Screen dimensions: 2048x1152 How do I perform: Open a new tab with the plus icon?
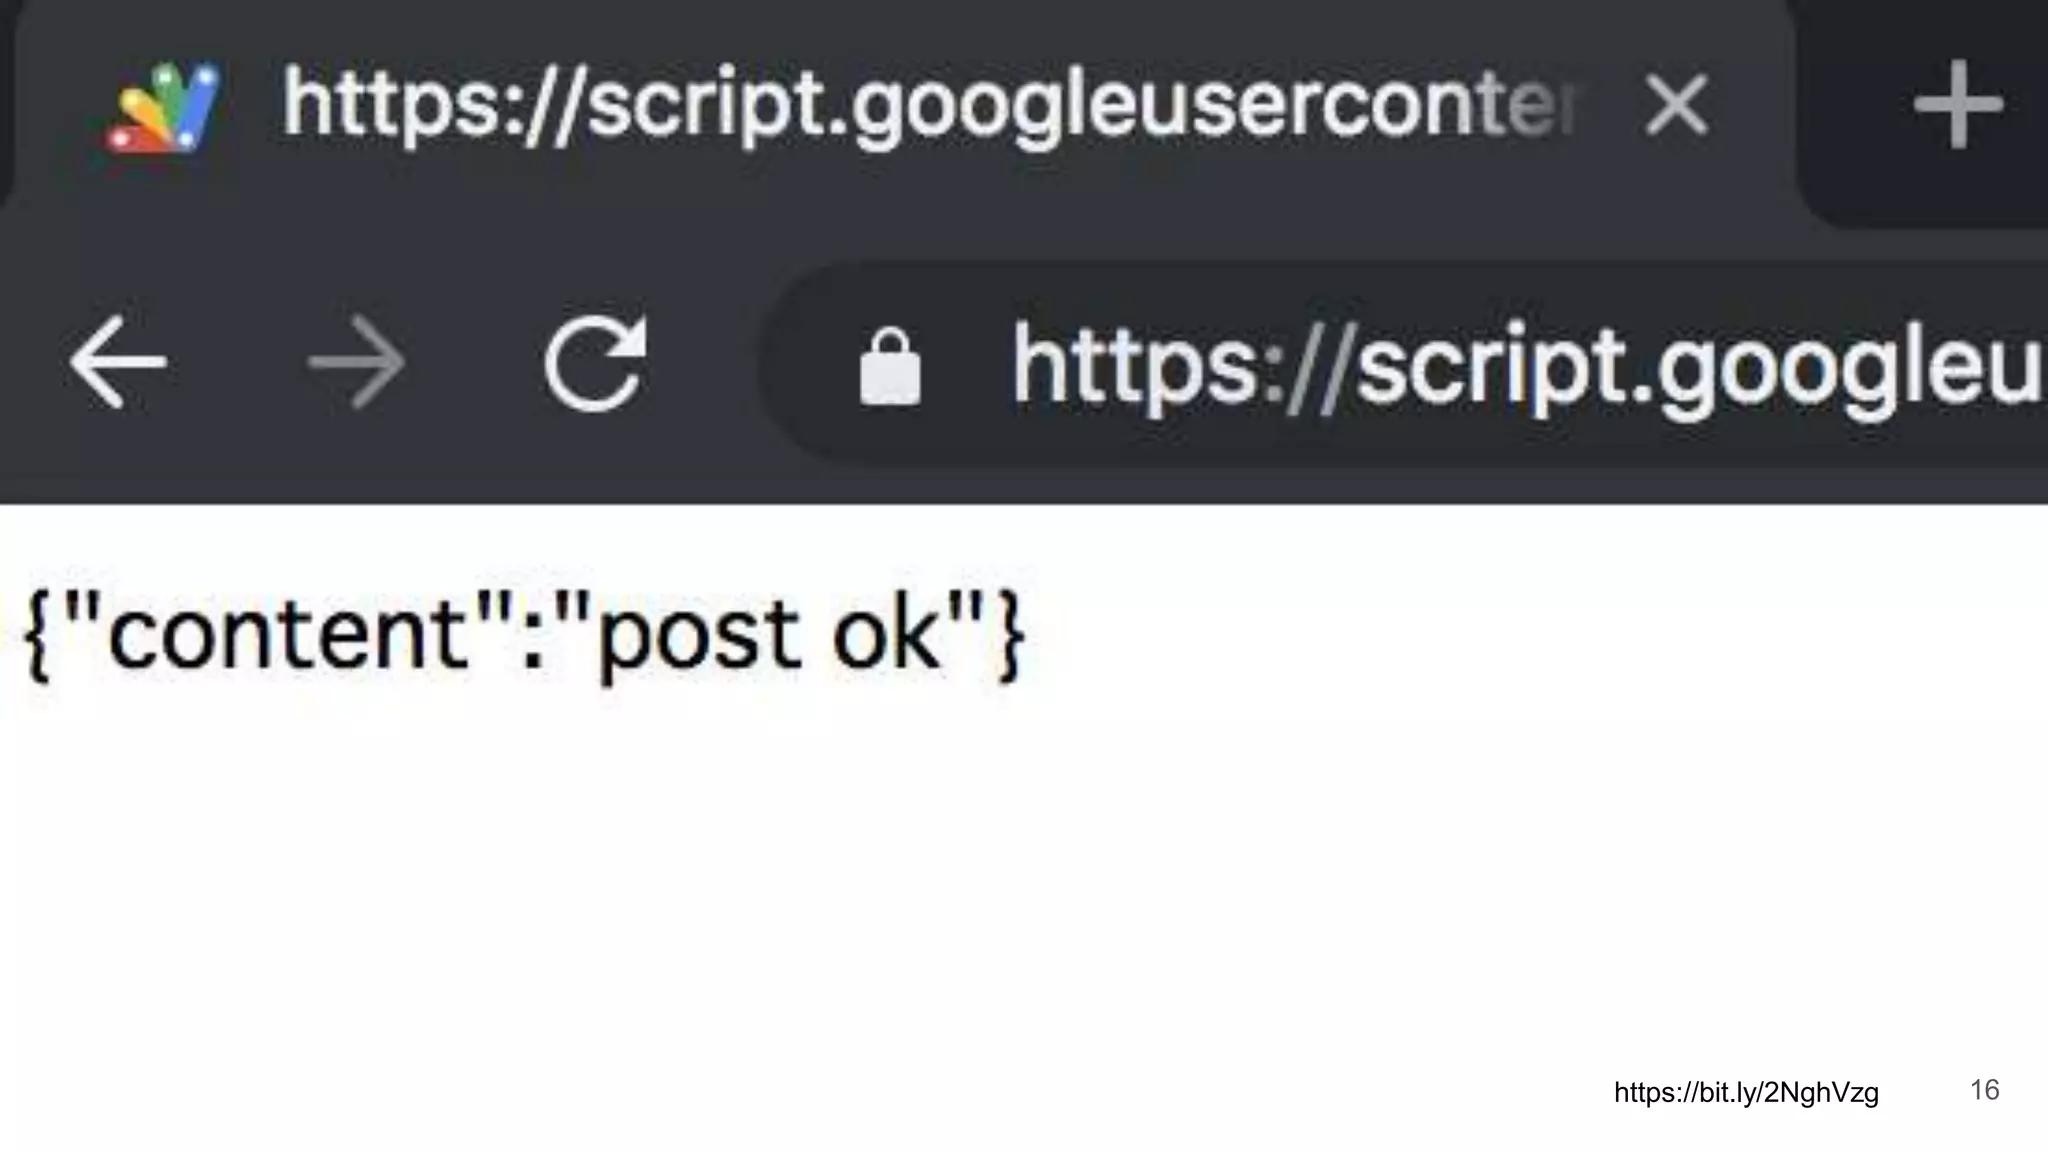pyautogui.click(x=1957, y=104)
